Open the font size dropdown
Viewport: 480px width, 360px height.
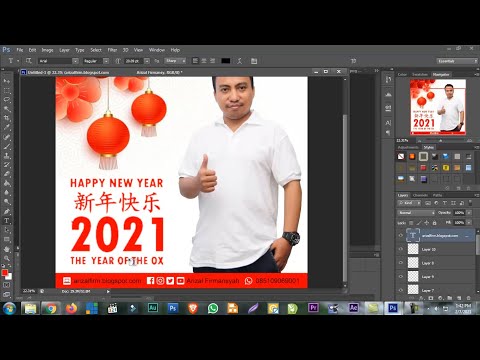(146, 61)
